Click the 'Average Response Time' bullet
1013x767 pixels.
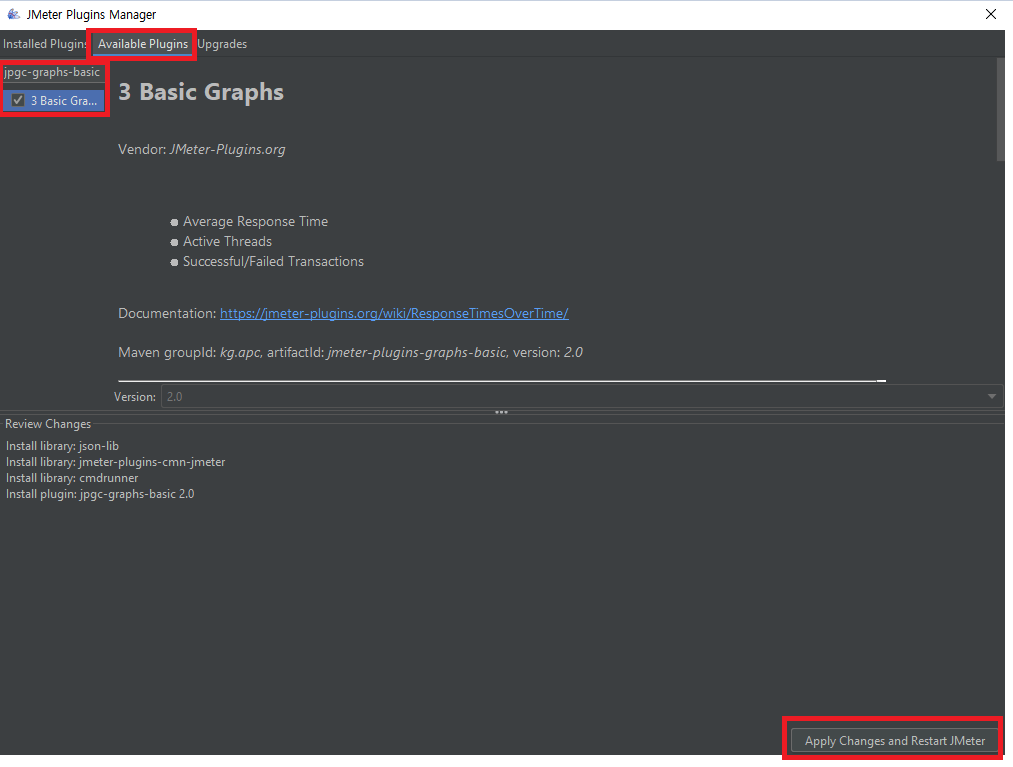(255, 222)
